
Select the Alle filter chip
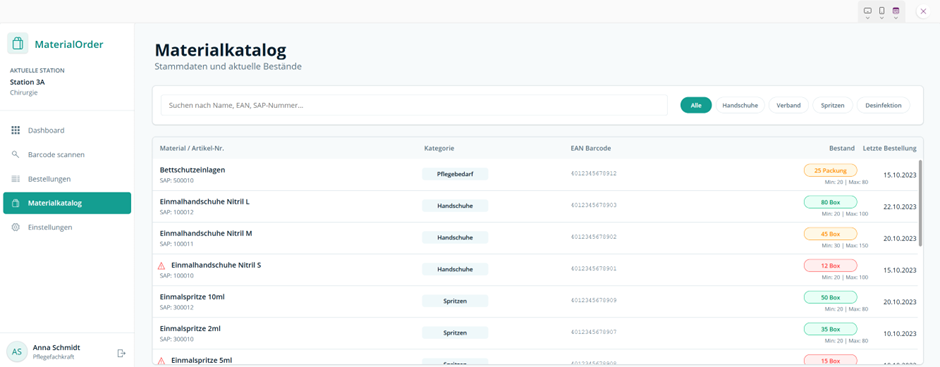click(x=696, y=105)
